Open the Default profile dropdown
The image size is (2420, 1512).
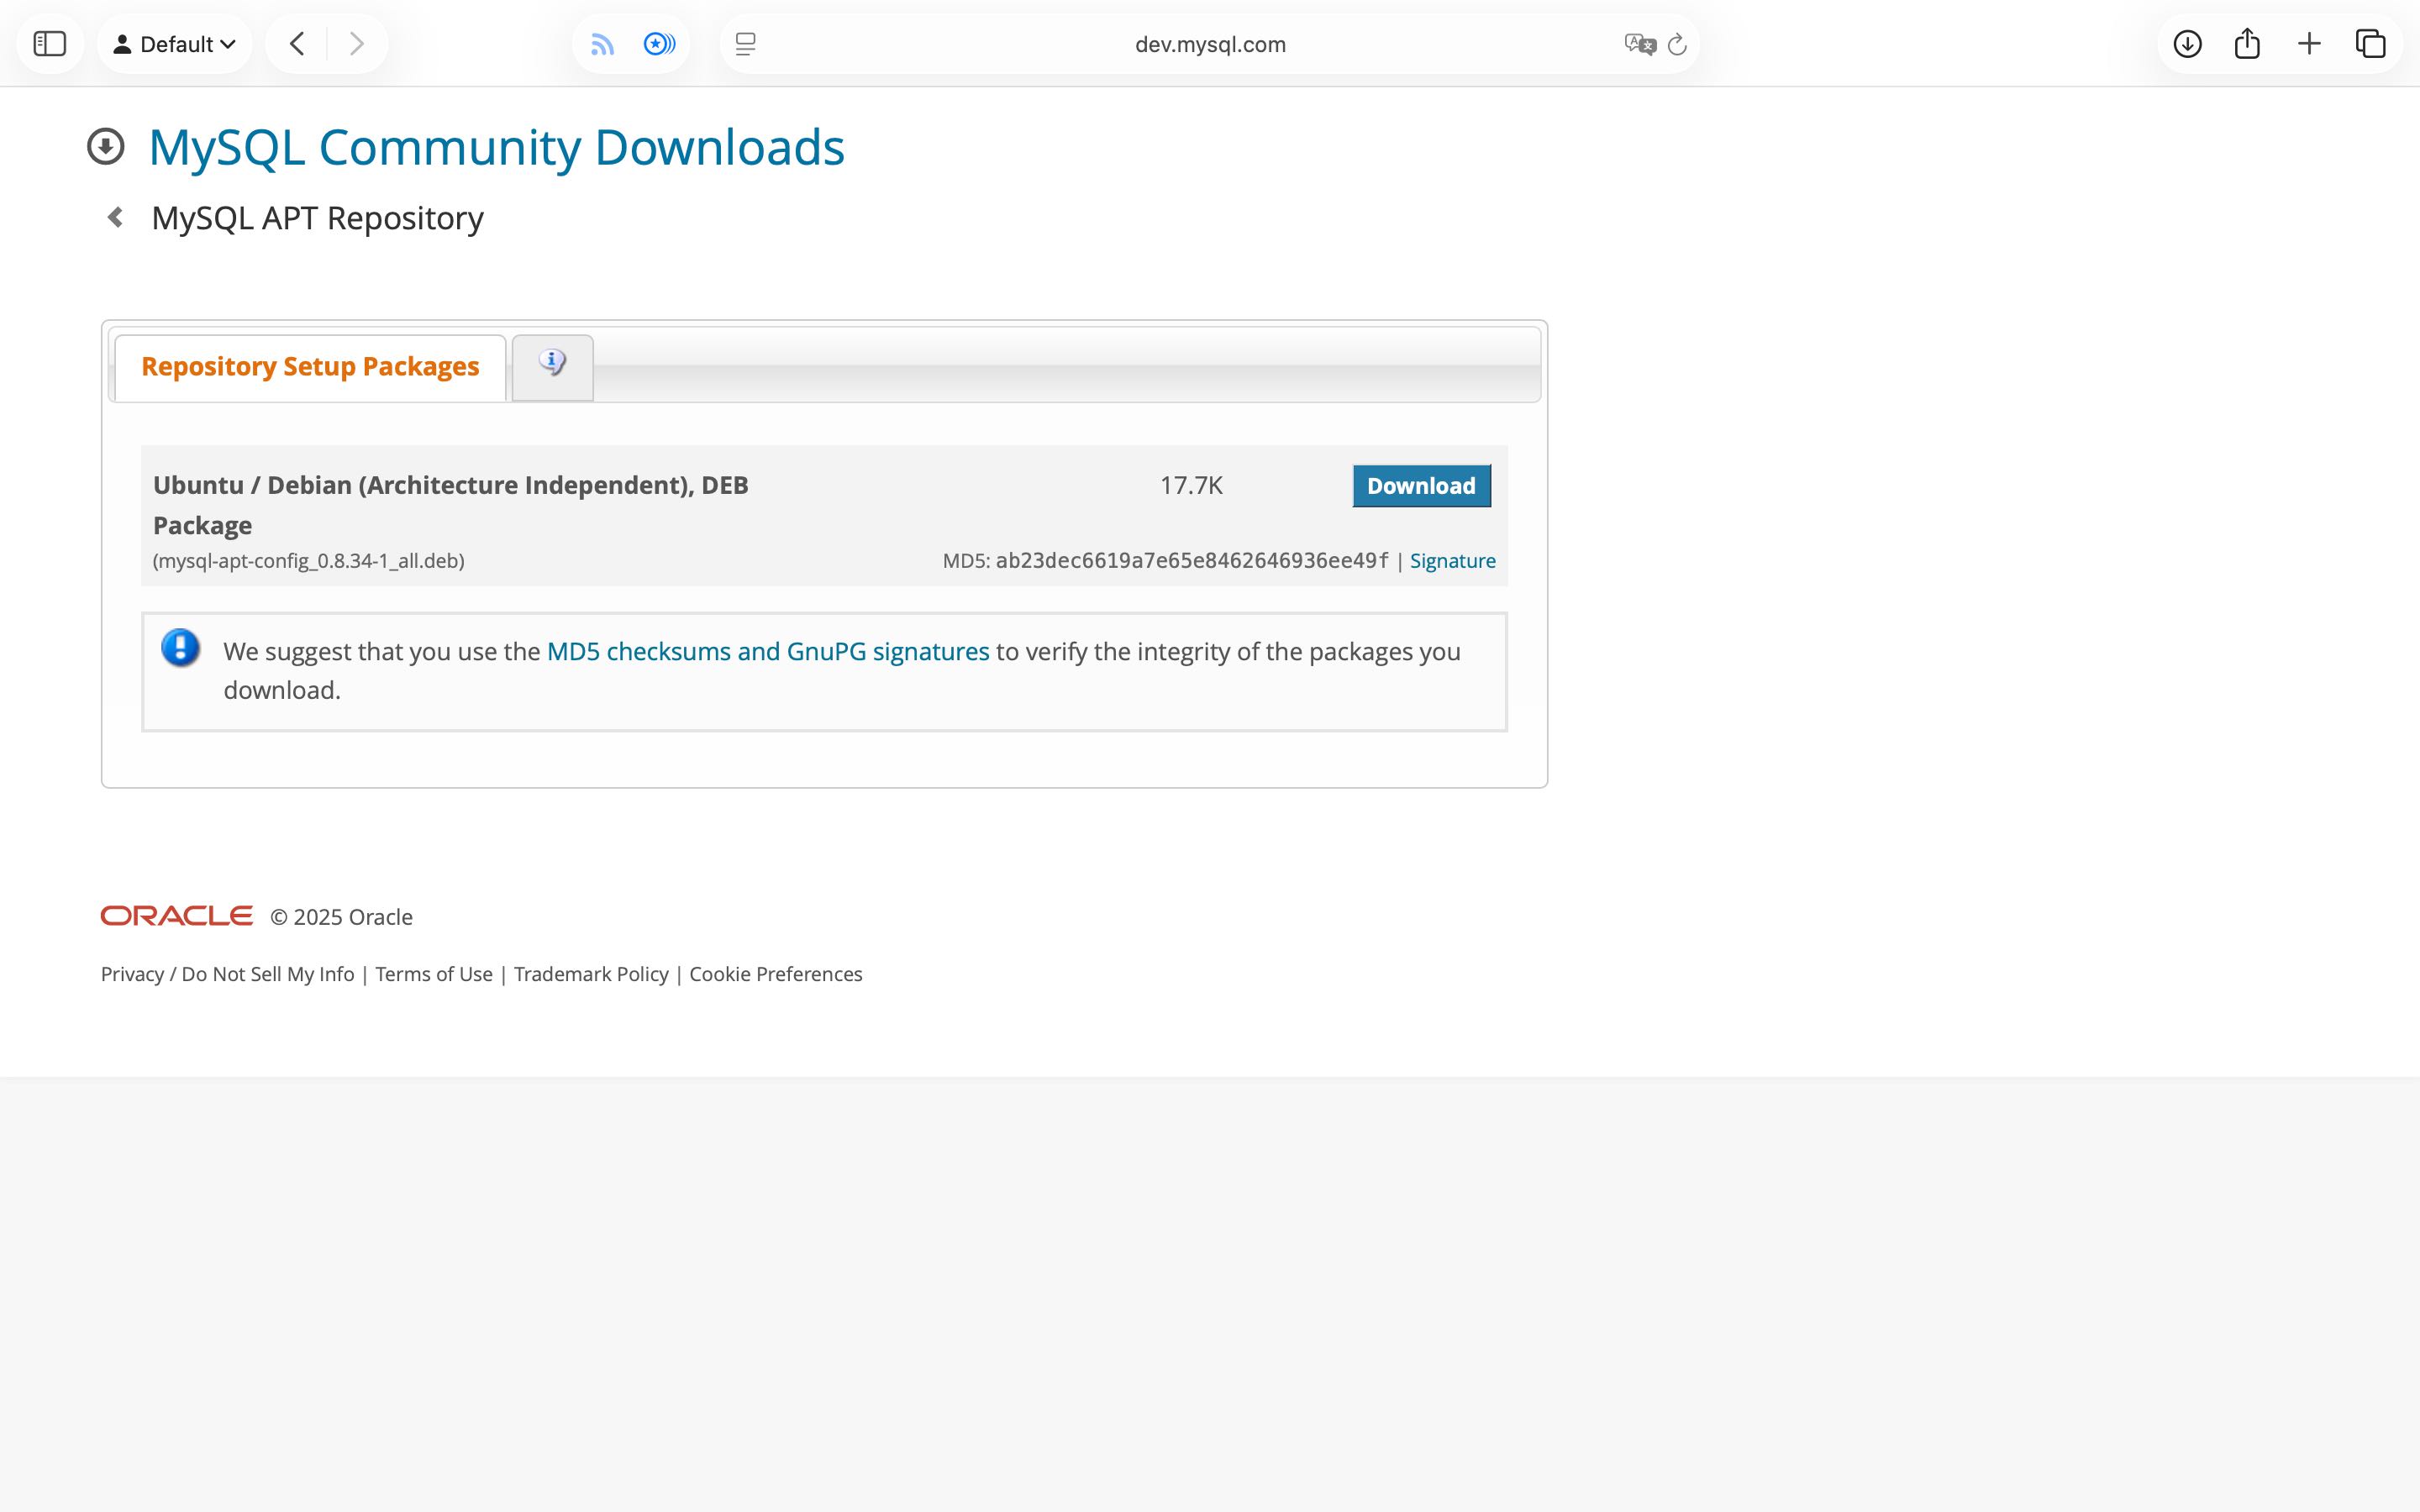[174, 44]
